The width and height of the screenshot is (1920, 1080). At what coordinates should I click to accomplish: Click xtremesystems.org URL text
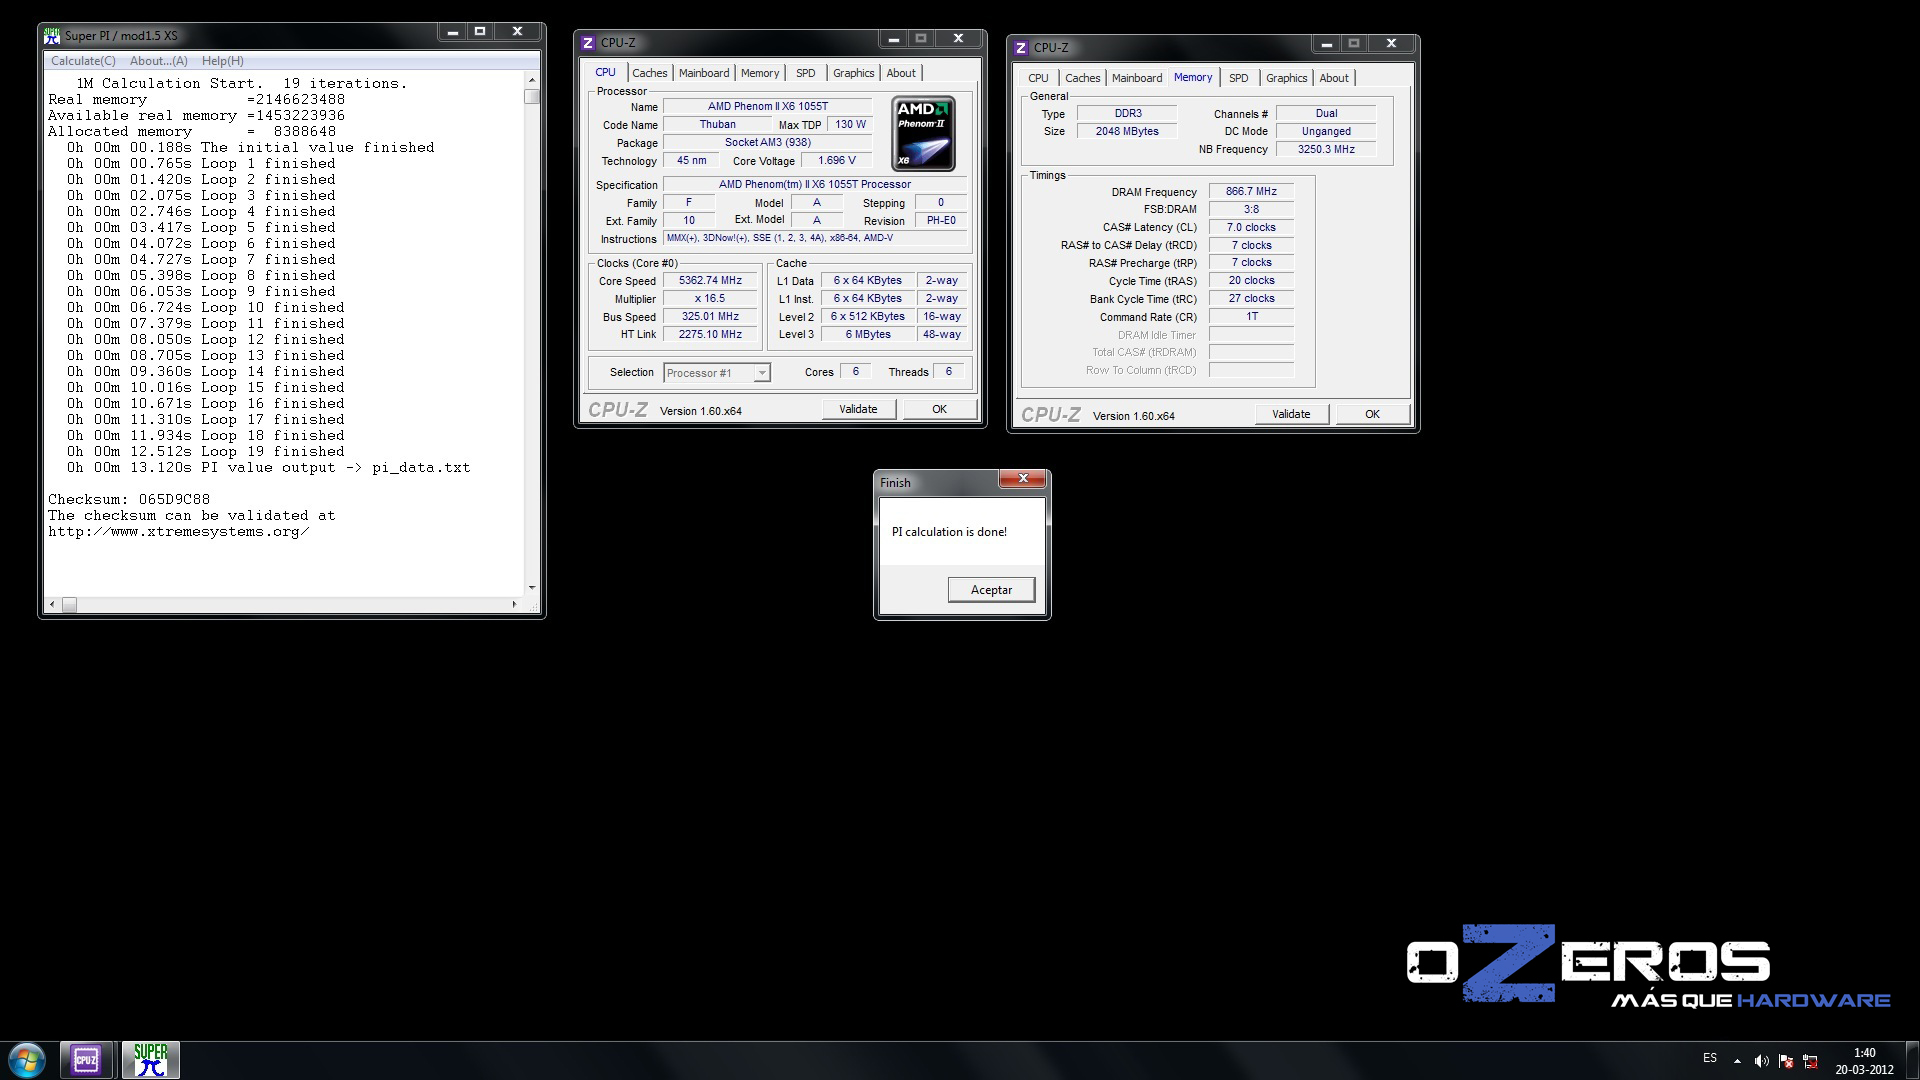pos(178,532)
